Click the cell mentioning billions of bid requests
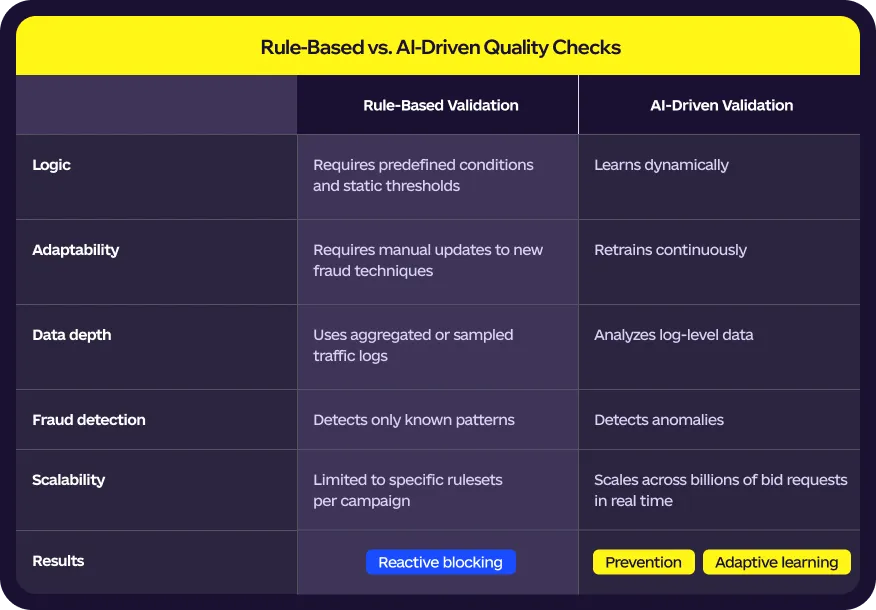The image size is (876, 610). click(x=720, y=490)
